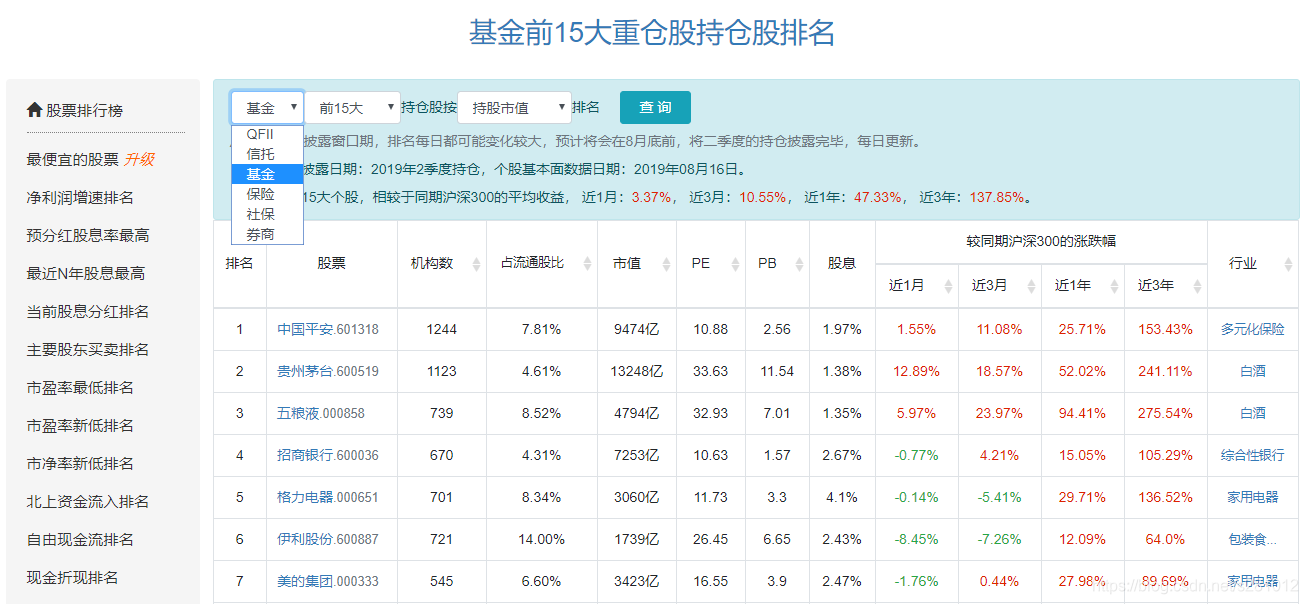Click the 排名 column header
The height and width of the screenshot is (604, 1308).
pos(239,264)
